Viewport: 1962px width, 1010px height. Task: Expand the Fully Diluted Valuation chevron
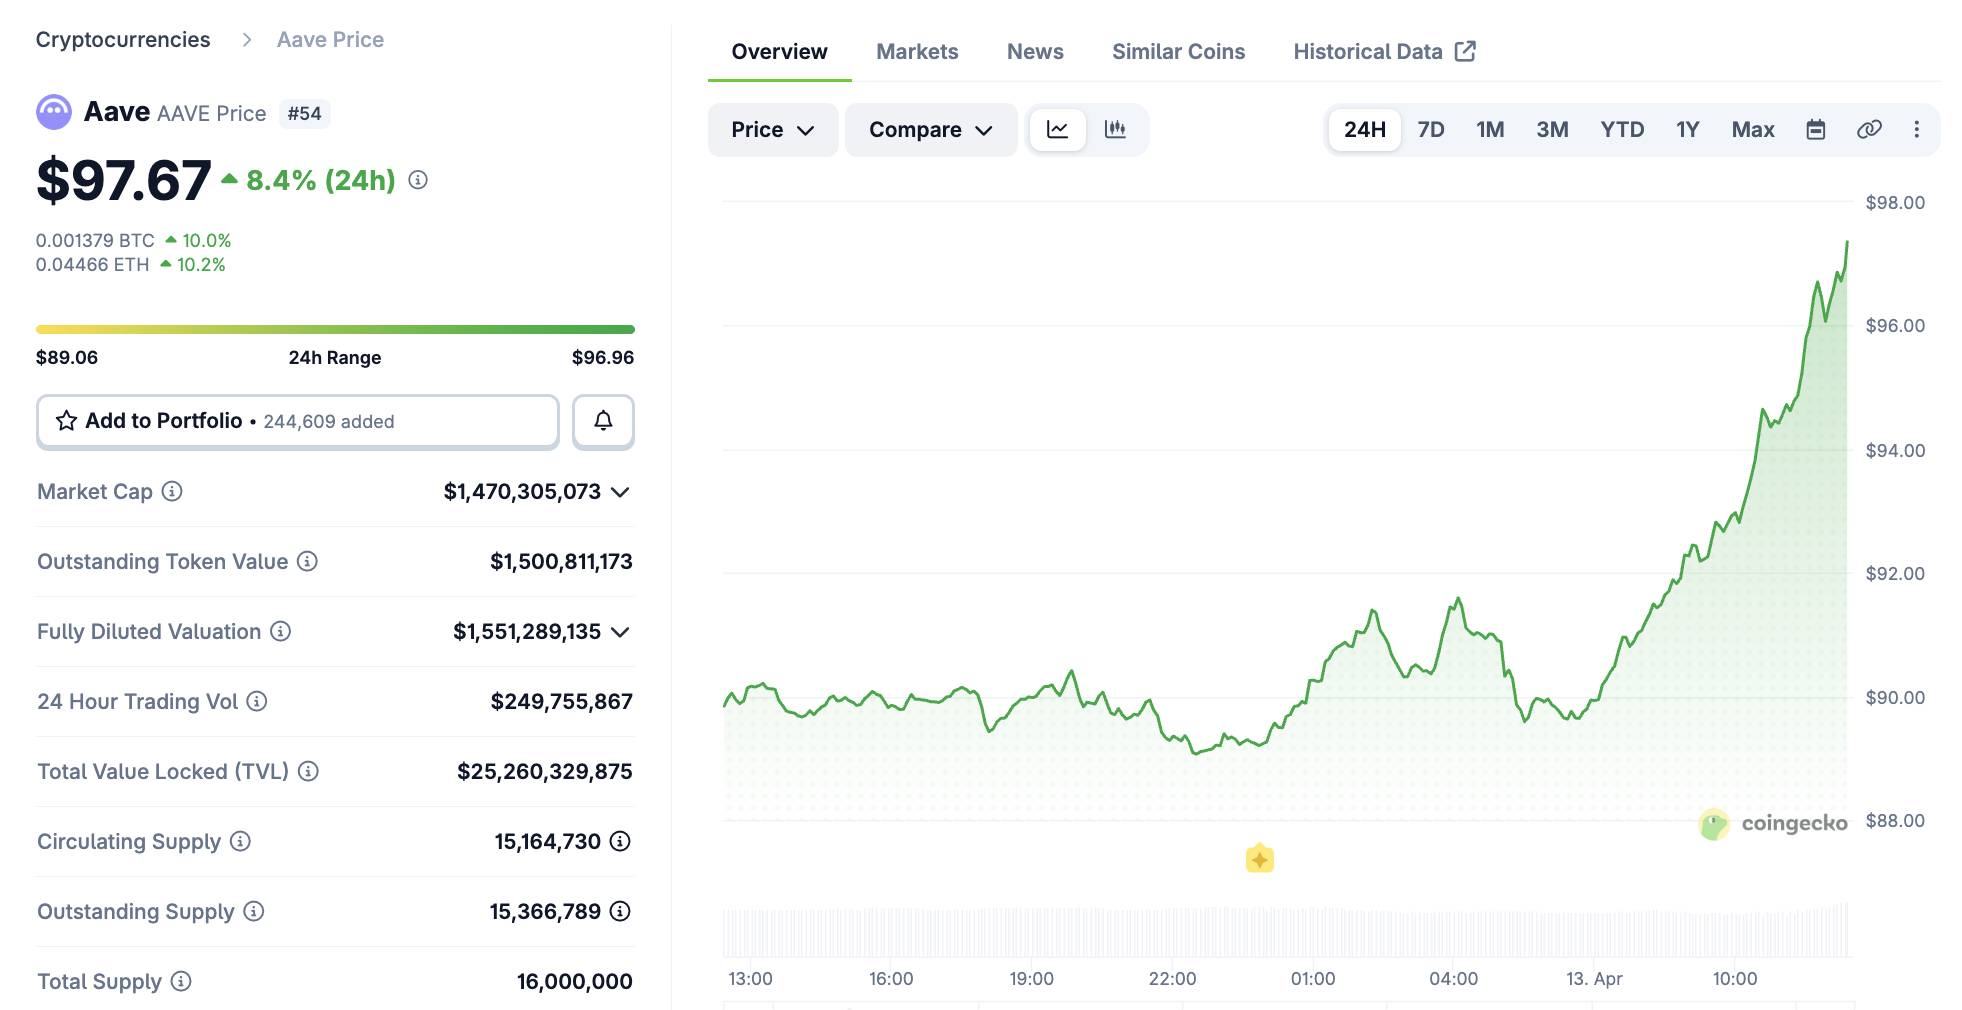click(x=621, y=631)
